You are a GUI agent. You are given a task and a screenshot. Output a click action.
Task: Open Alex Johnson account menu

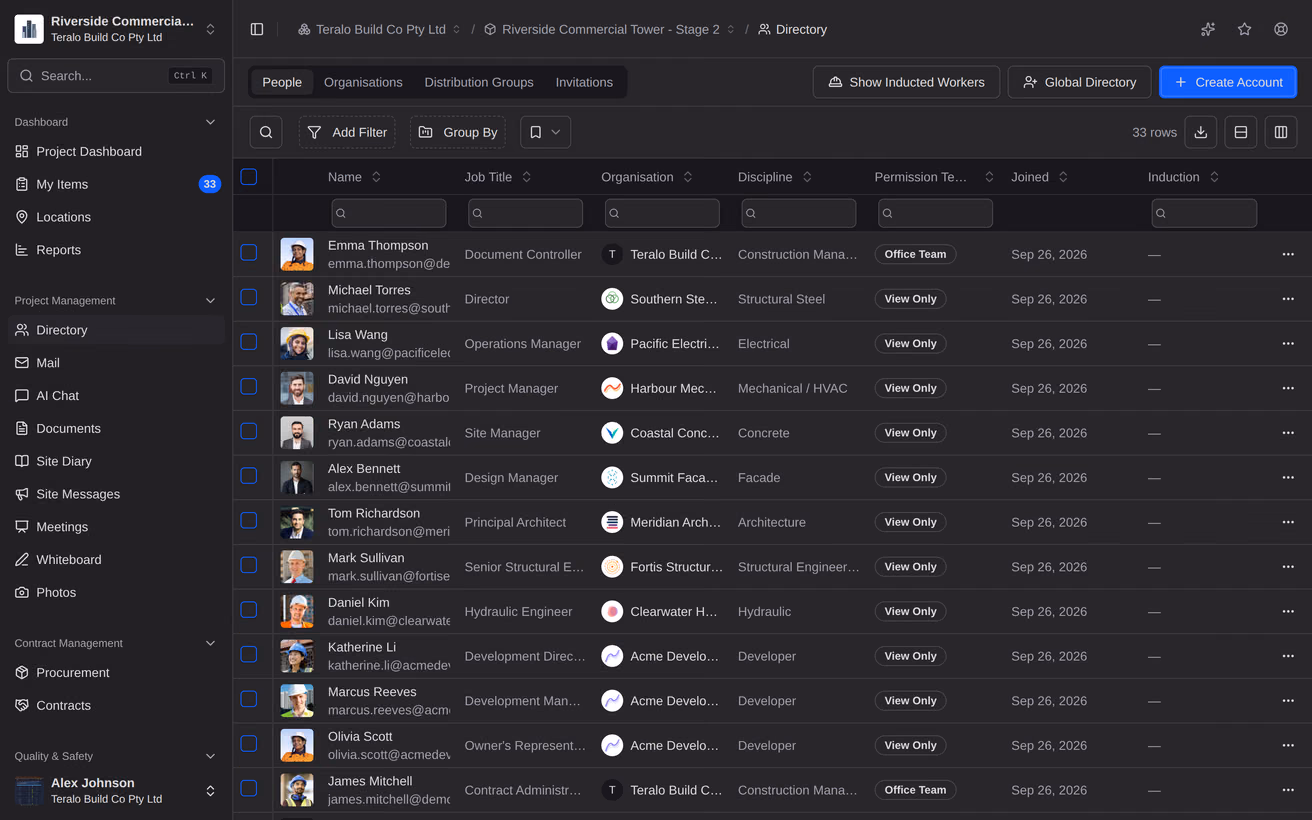116,790
